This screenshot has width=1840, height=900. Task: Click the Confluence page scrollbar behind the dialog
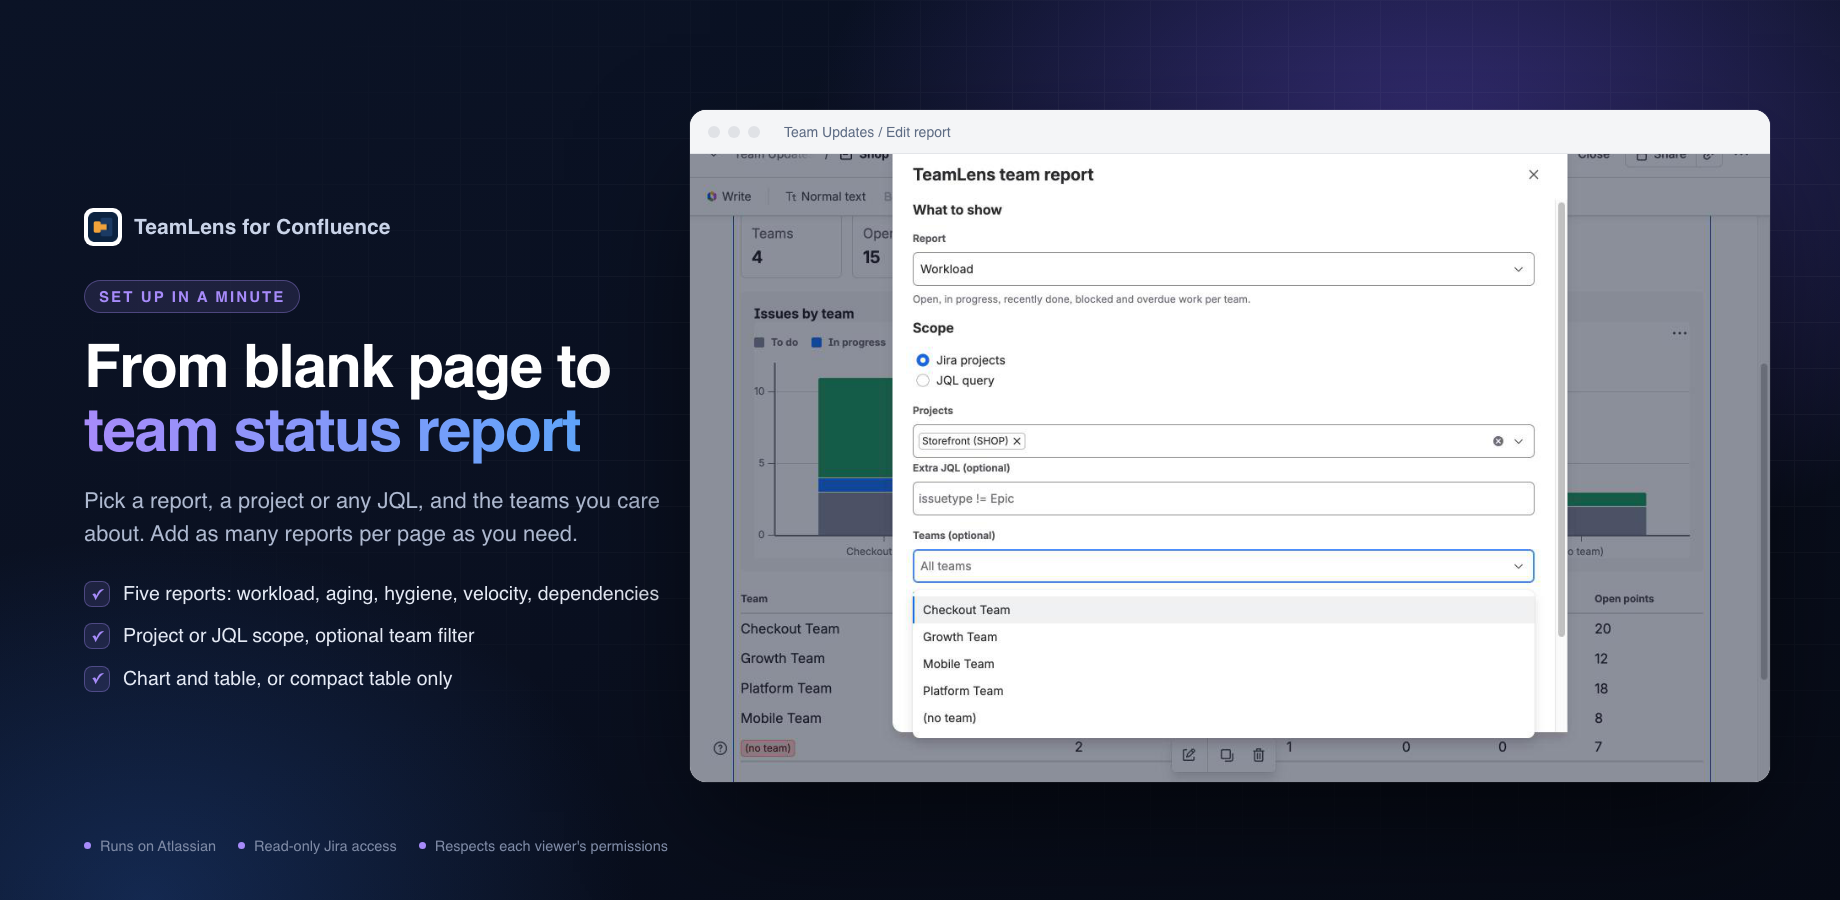[x=1764, y=520]
